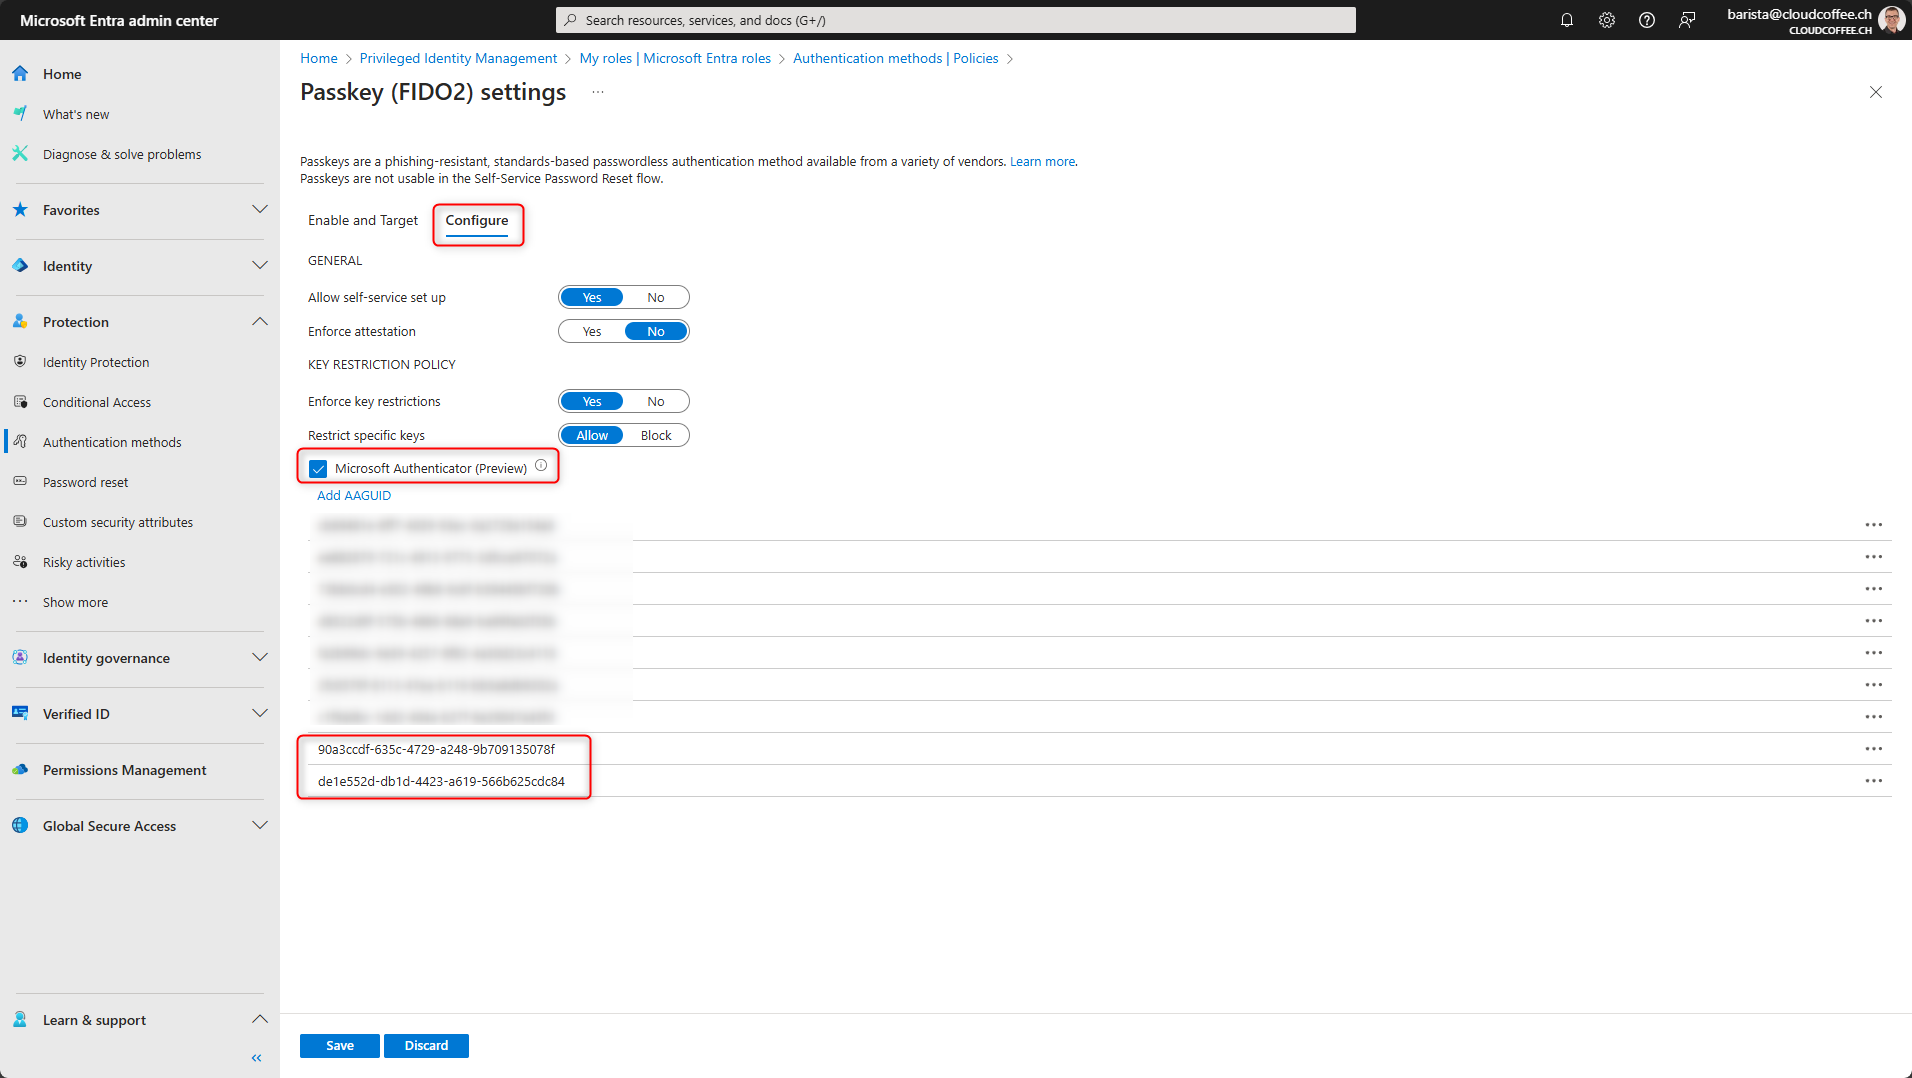Uncheck Microsoft Authenticator (Preview) checkbox

[319, 469]
